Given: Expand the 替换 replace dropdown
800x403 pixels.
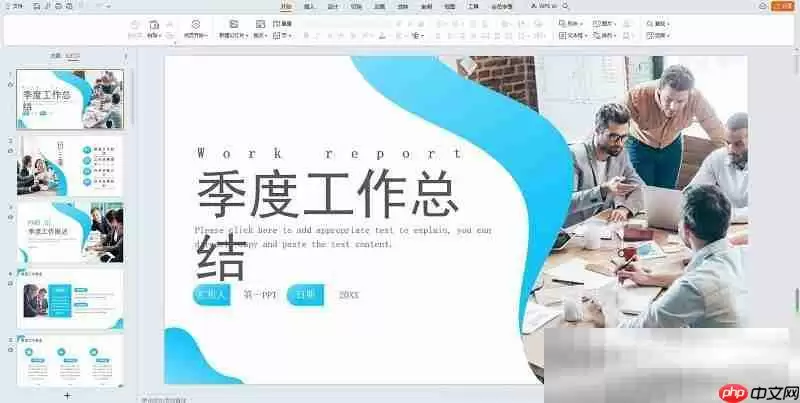Looking at the screenshot, I should point(658,36).
